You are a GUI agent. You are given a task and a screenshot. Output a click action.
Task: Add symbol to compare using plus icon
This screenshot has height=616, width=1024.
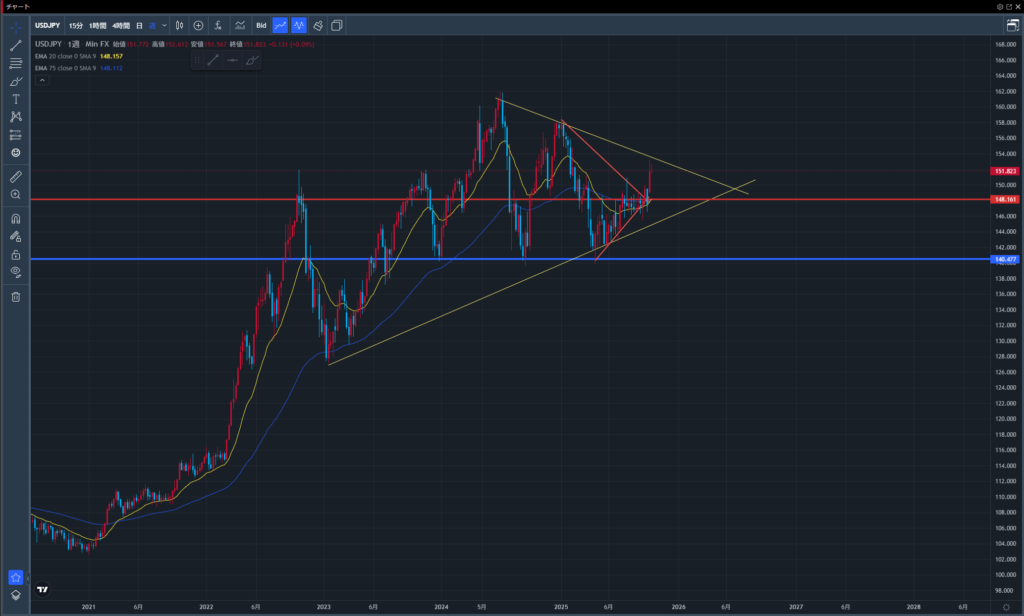(x=198, y=25)
